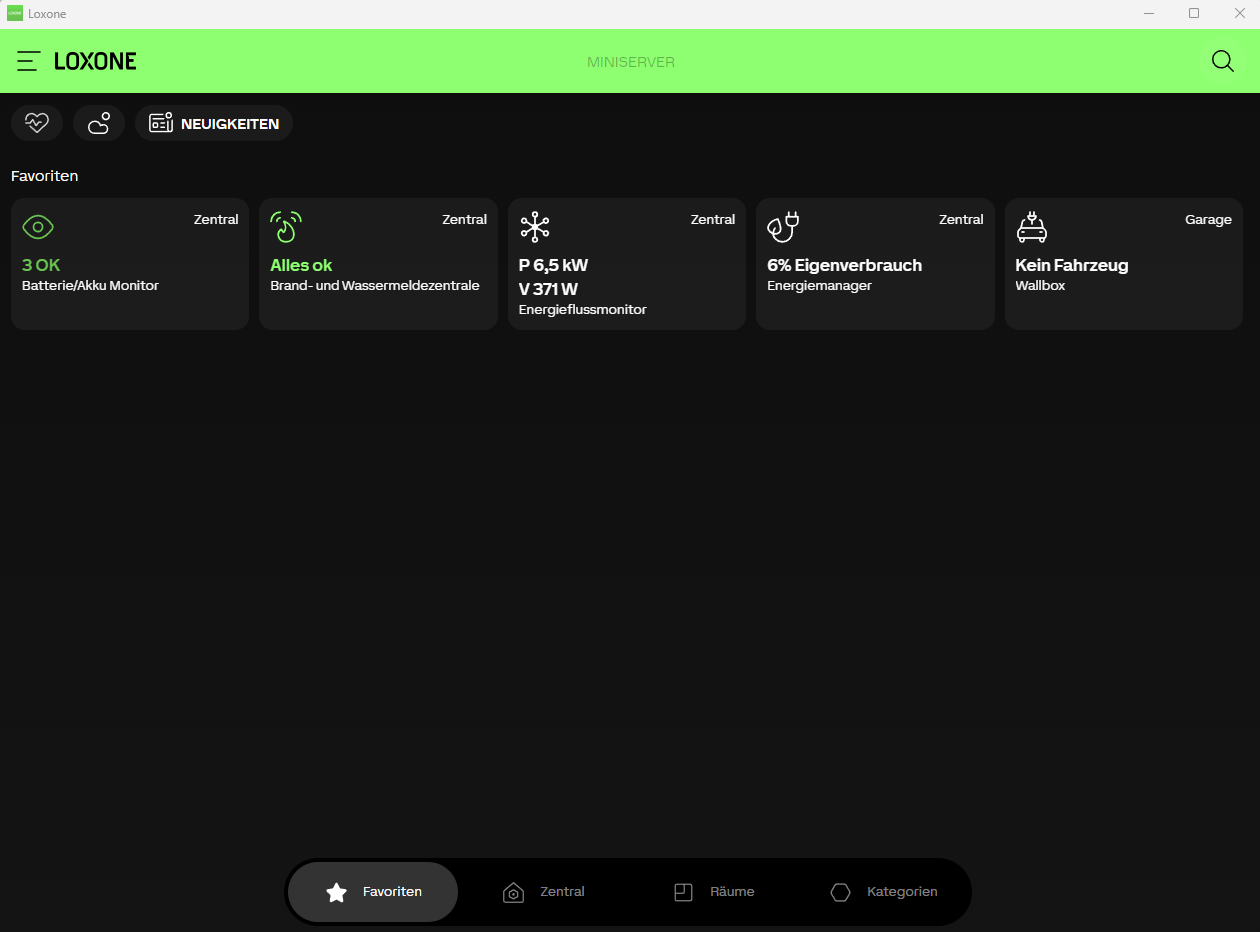Open the Brand- und Wassermeldezentrale label
The height and width of the screenshot is (932, 1260).
tap(375, 286)
